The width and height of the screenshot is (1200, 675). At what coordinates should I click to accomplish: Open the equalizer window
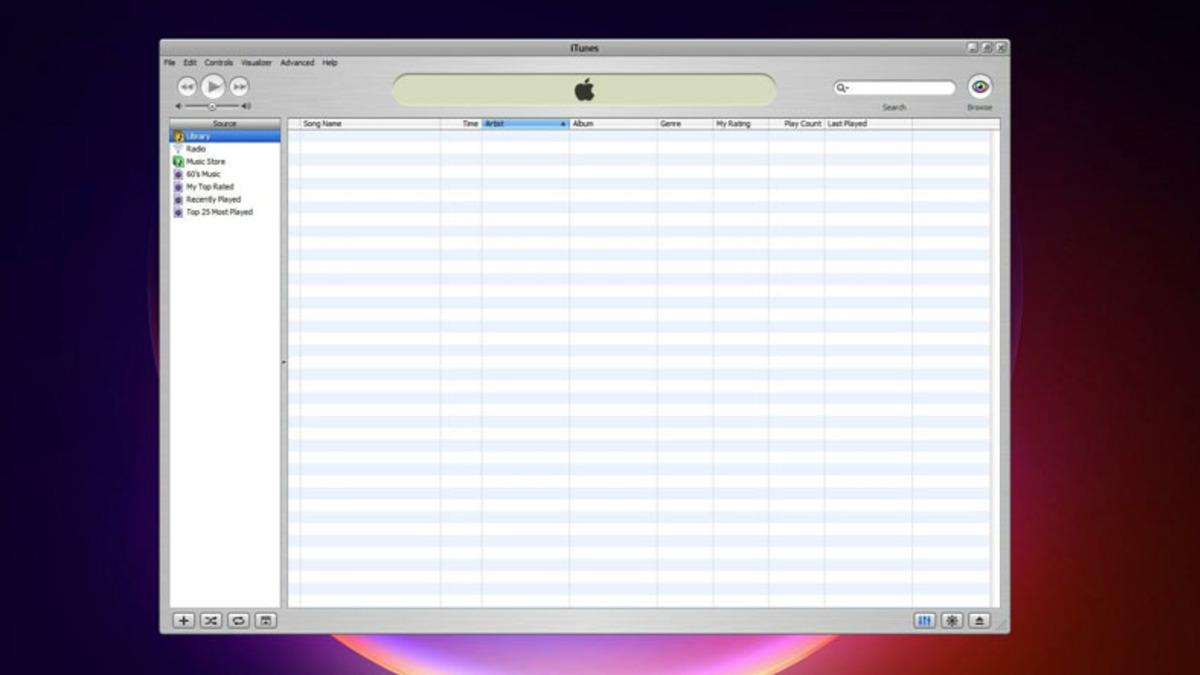point(924,621)
